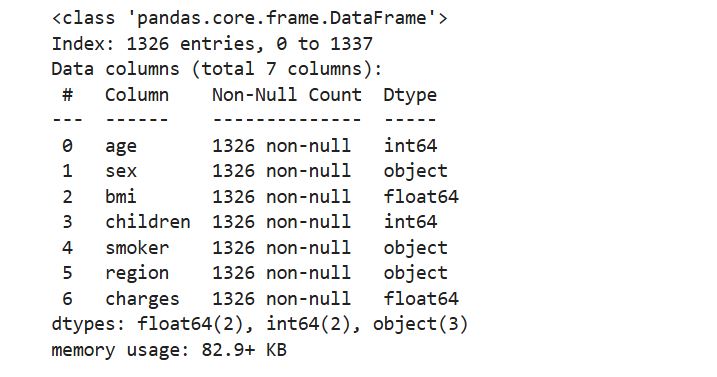Click the object dtype of smoker row
The width and height of the screenshot is (717, 377).
click(416, 248)
